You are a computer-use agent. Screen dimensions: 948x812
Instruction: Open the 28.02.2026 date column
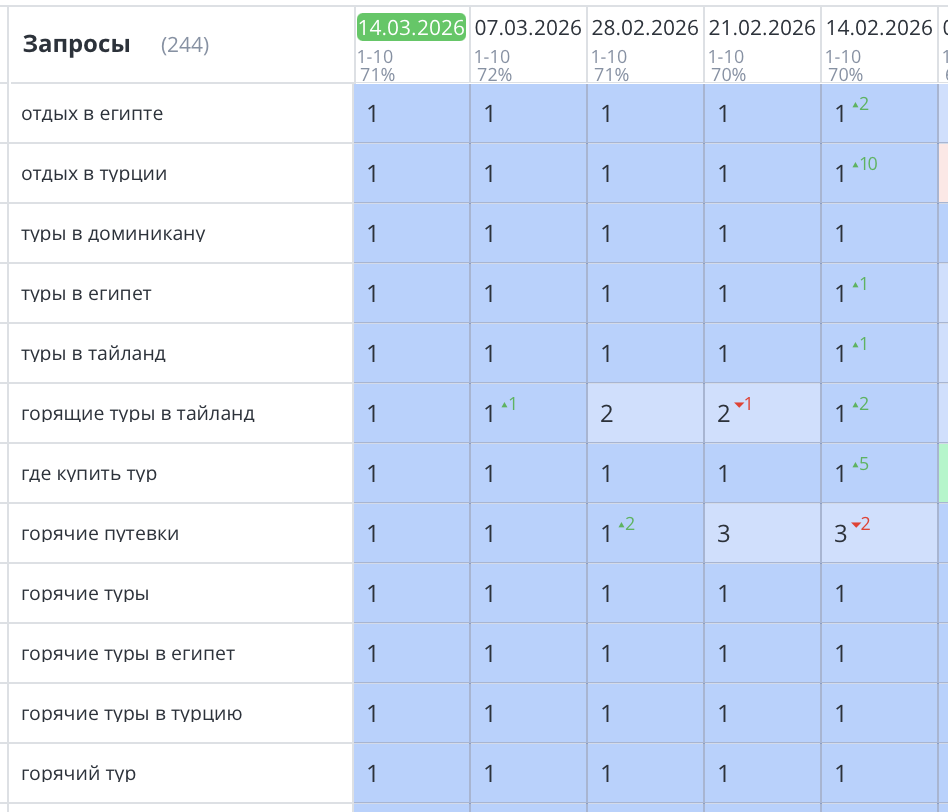click(x=645, y=27)
